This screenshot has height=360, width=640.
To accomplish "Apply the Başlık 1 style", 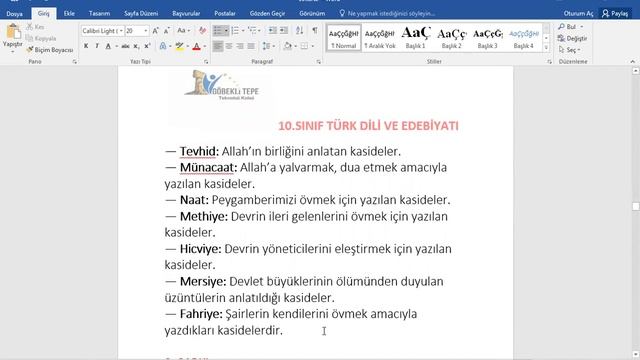I will point(416,38).
